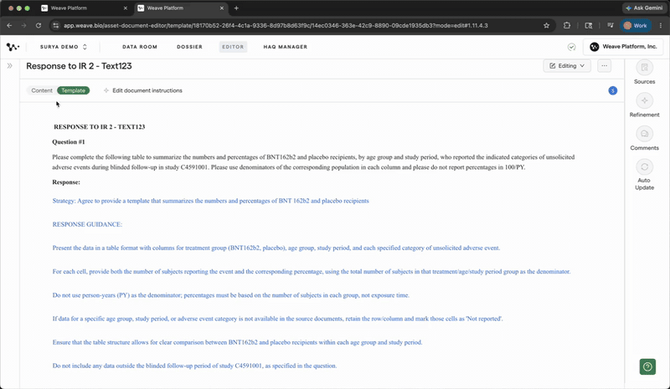Open a new browser tab
Viewport: 670px width, 389px height.
(x=236, y=8)
